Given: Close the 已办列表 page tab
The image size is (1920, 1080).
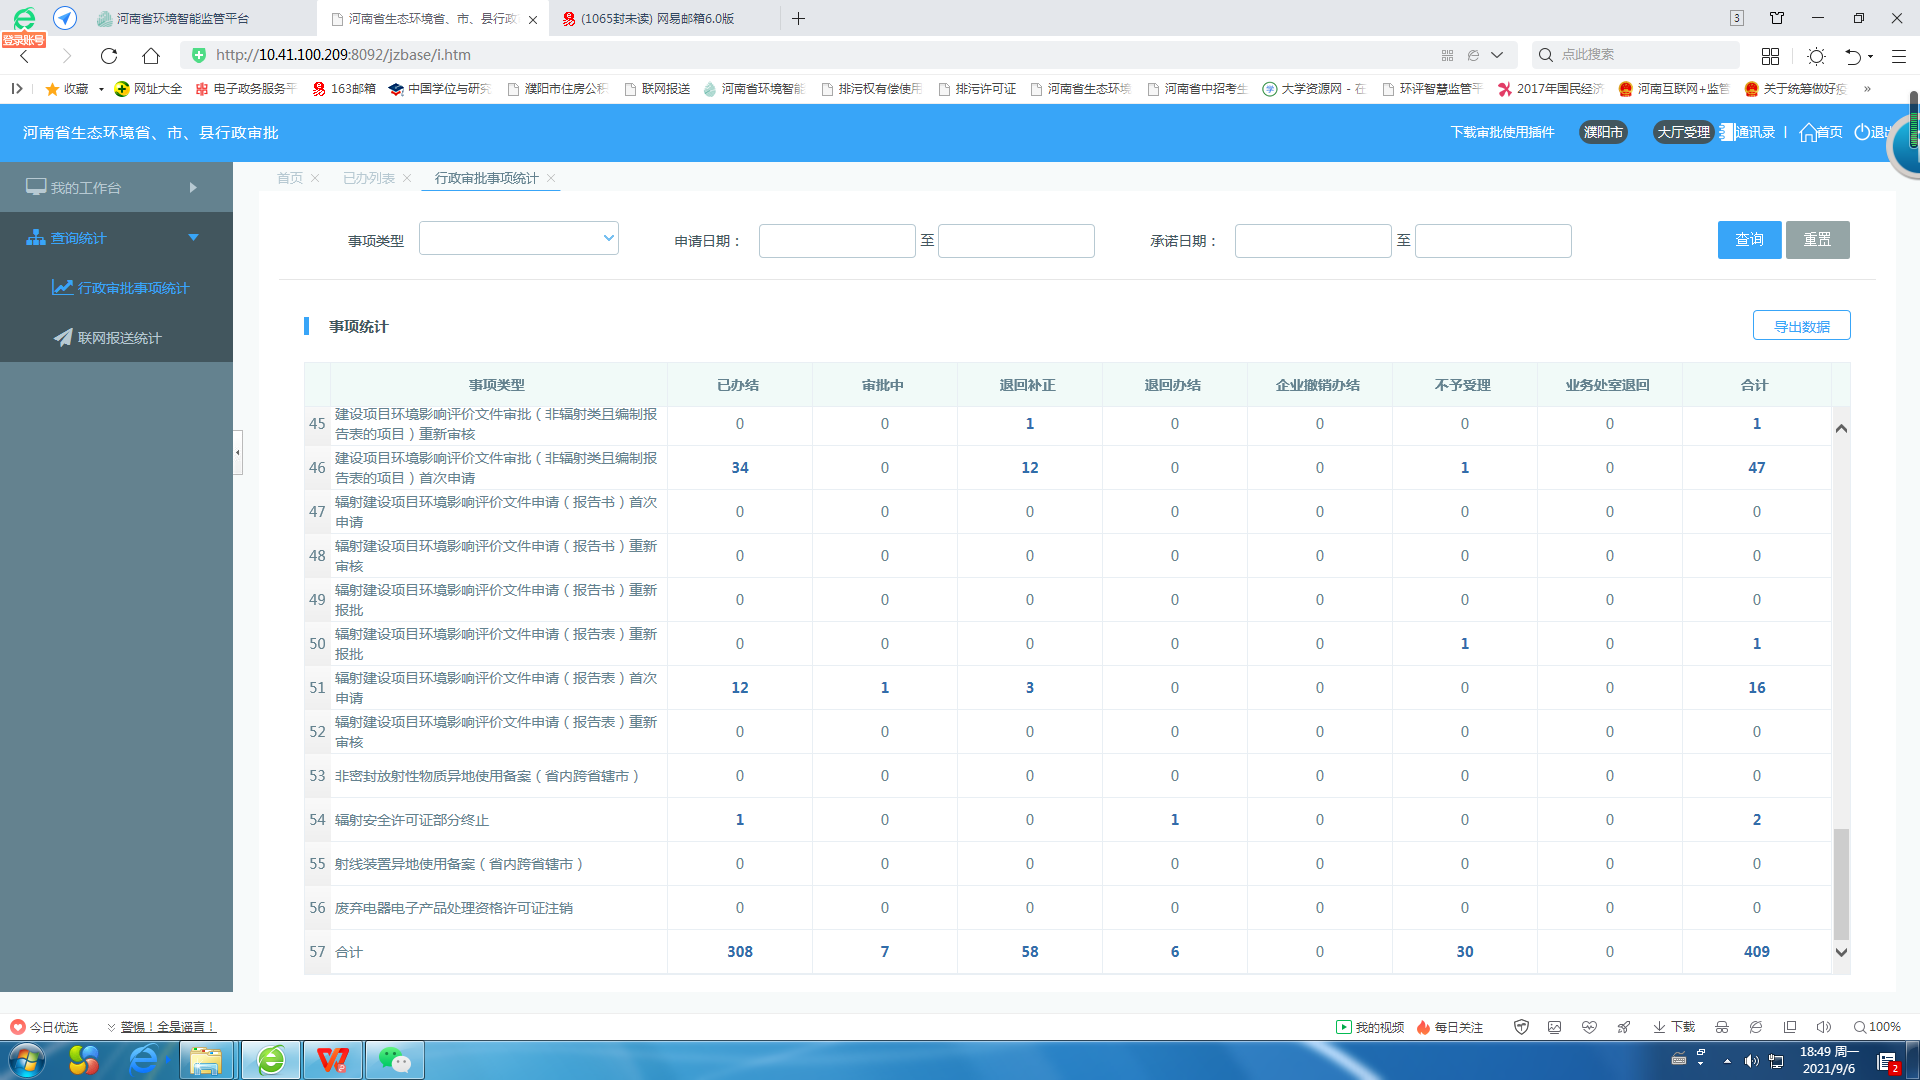Looking at the screenshot, I should coord(407,178).
